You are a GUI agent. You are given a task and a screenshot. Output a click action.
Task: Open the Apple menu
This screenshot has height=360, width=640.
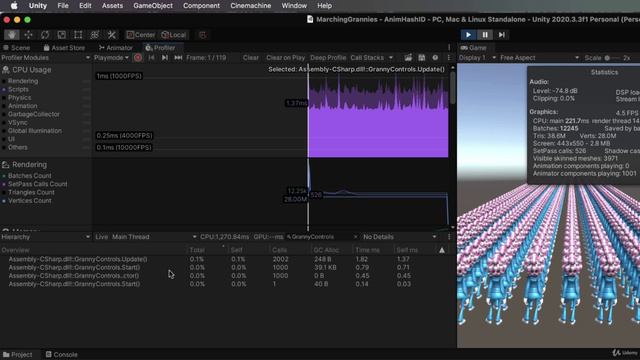point(14,6)
